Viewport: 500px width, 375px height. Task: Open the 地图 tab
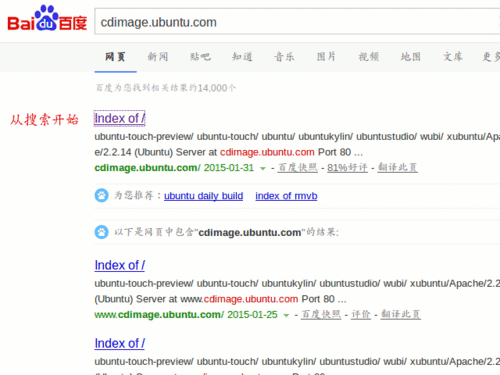coord(411,57)
